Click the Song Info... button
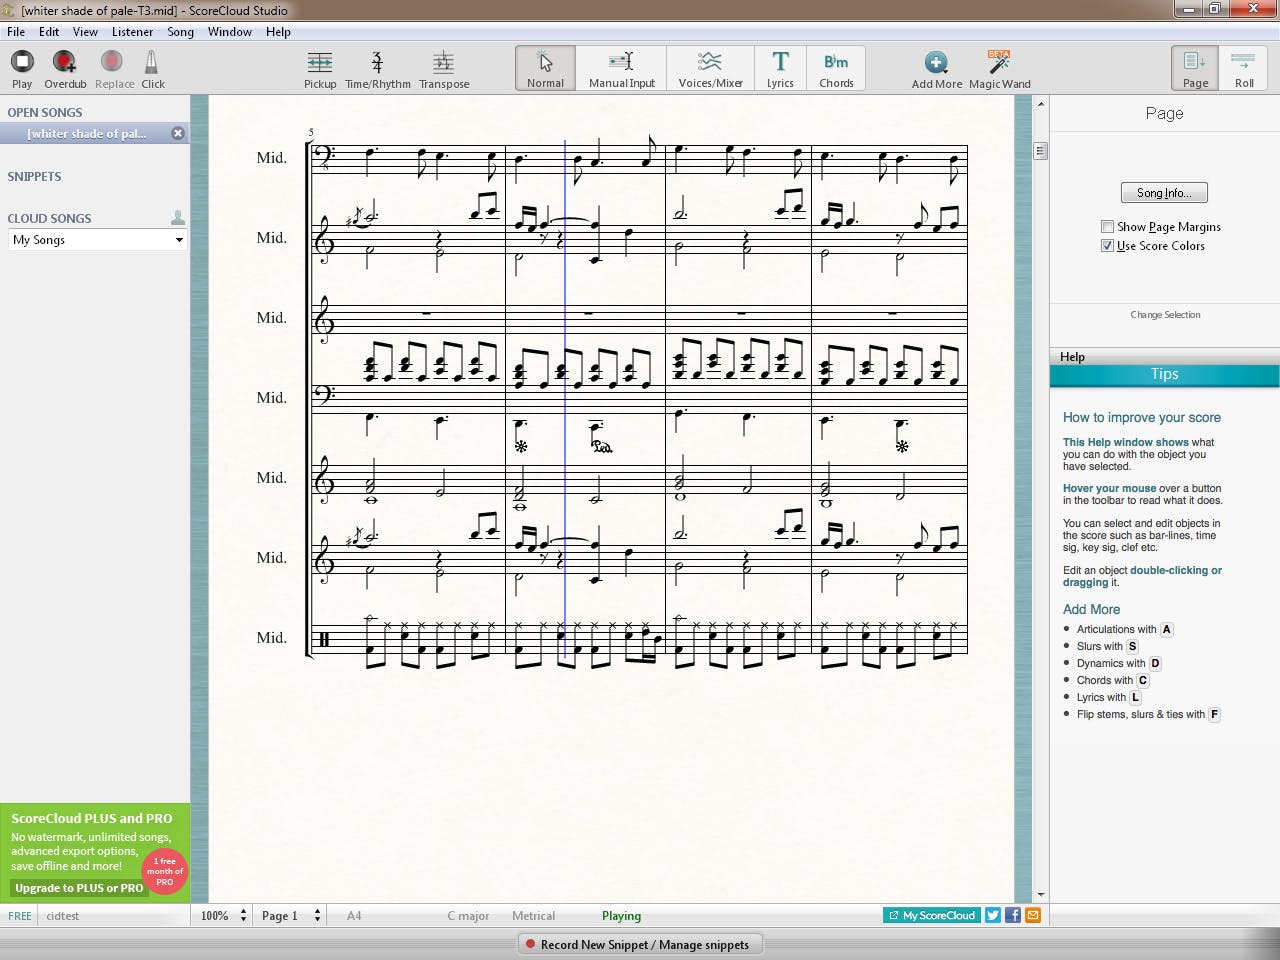Viewport: 1280px width, 960px height. point(1164,193)
